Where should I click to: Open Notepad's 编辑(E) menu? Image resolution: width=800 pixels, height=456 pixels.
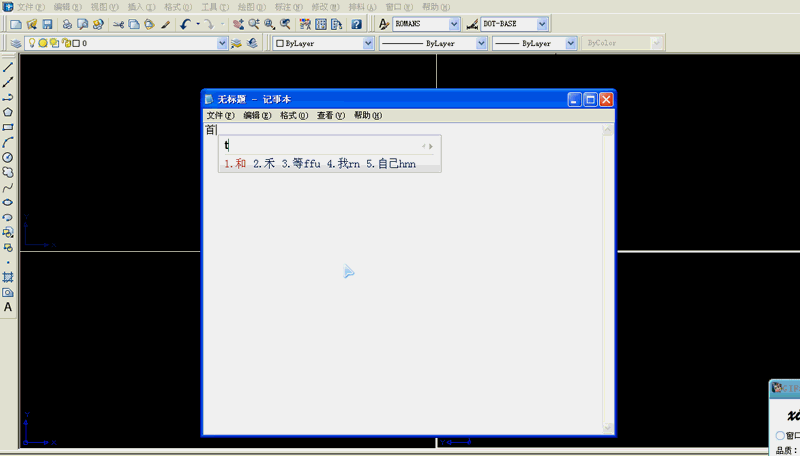257,116
